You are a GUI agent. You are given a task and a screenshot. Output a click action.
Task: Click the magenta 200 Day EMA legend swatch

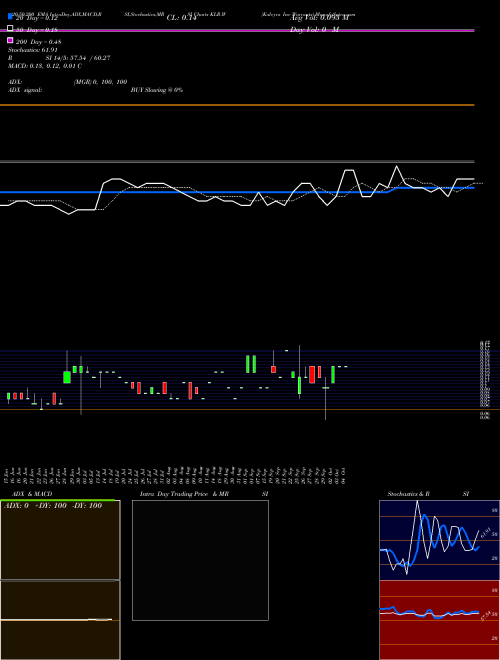click(x=10, y=40)
